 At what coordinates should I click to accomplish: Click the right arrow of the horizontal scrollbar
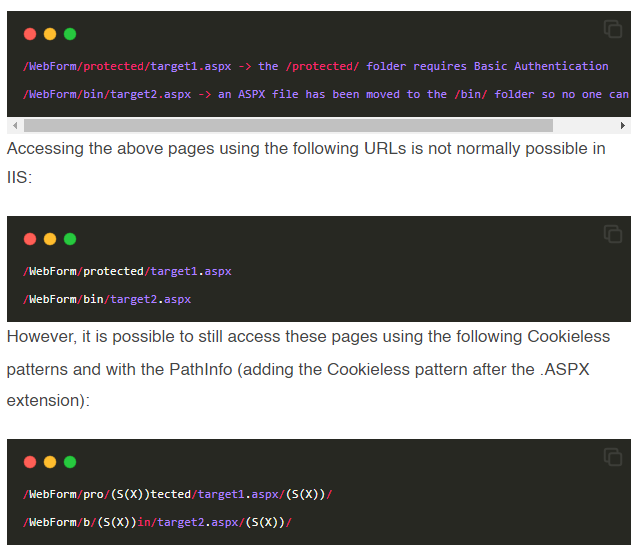(623, 126)
